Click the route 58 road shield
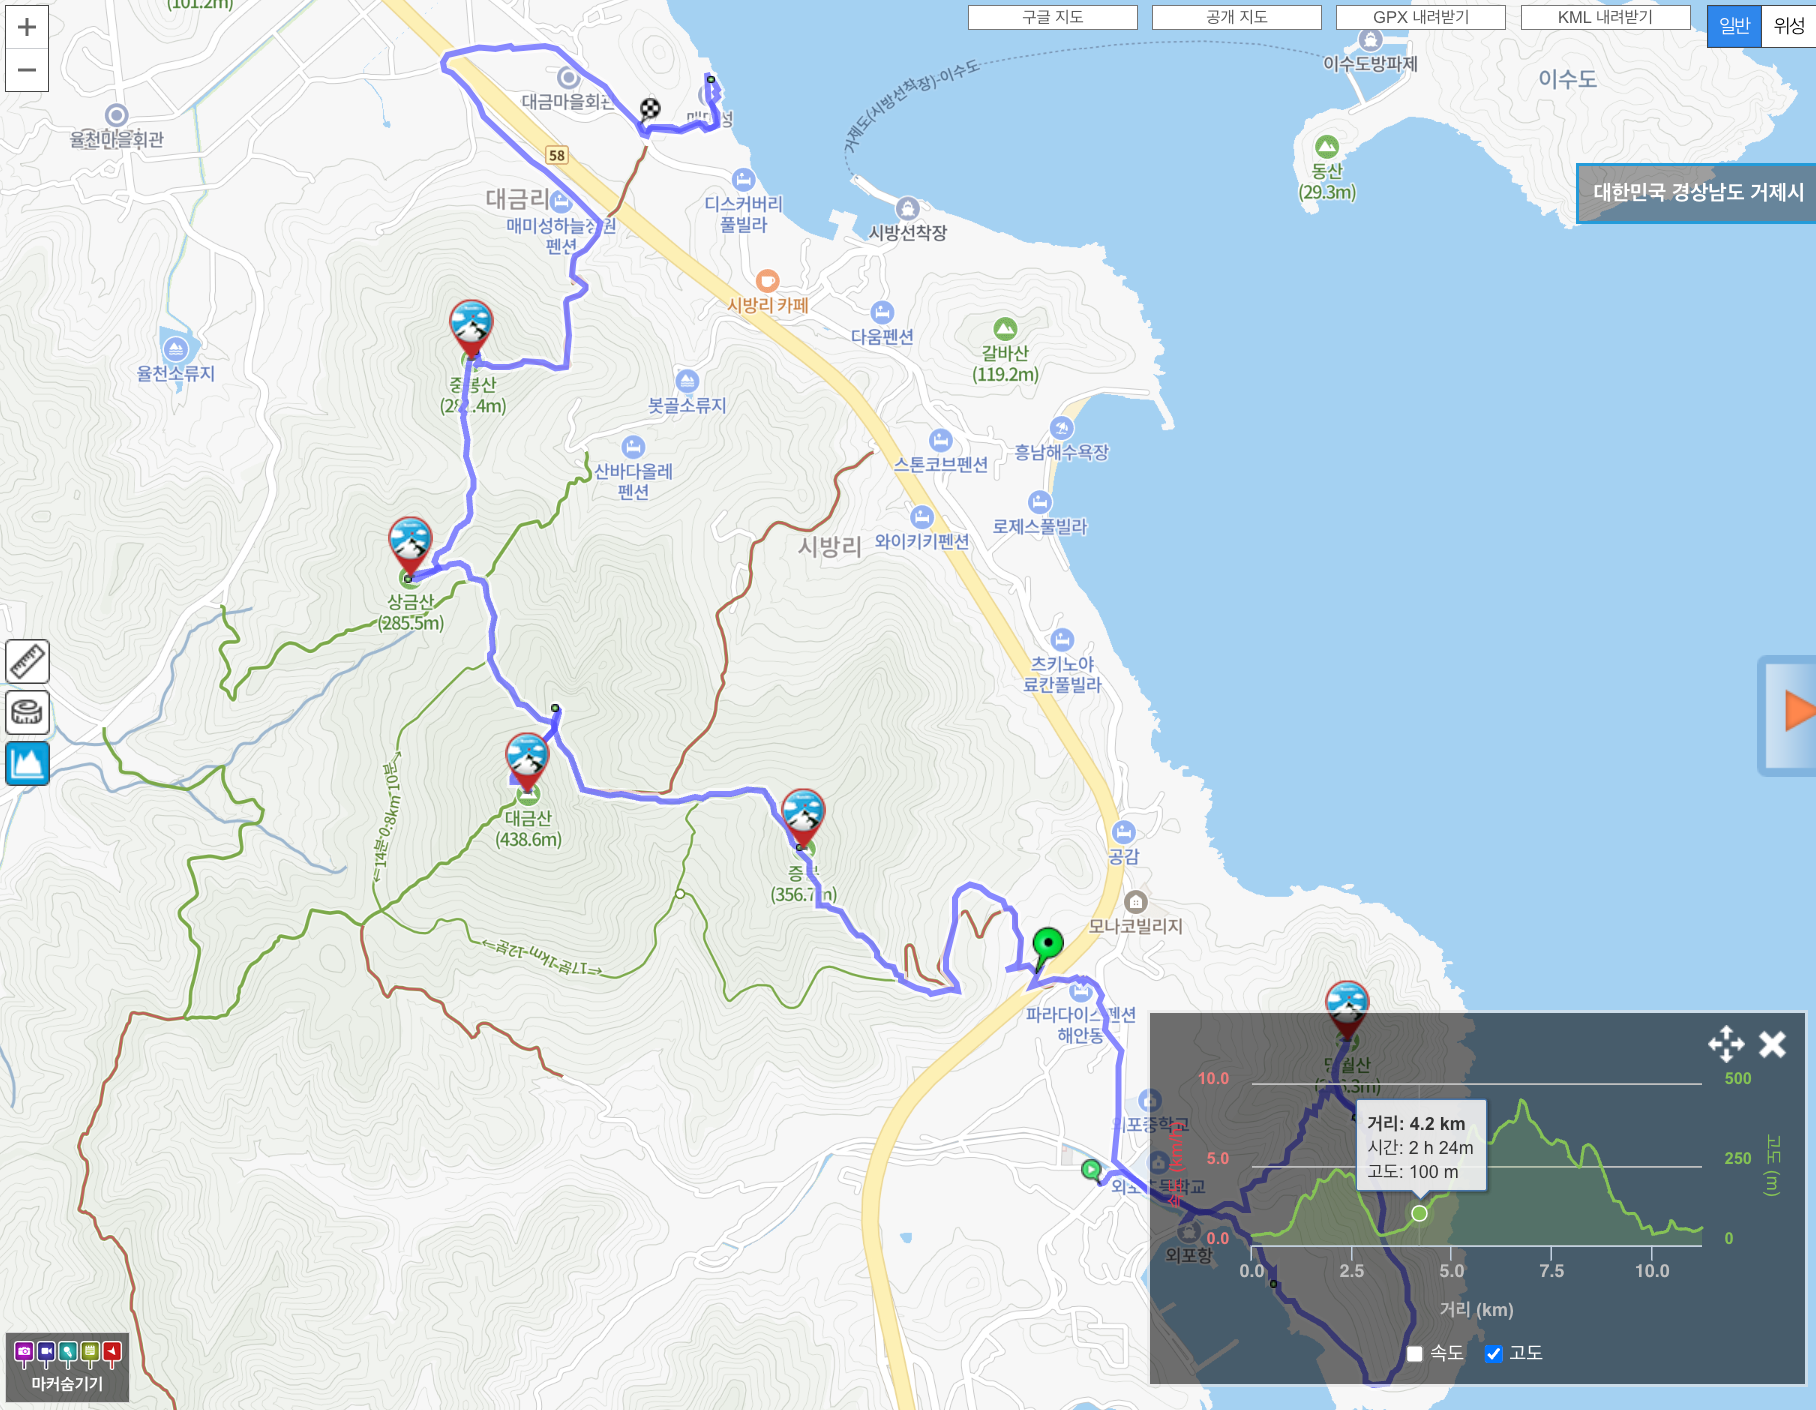Viewport: 1816px width, 1410px height. (x=557, y=155)
